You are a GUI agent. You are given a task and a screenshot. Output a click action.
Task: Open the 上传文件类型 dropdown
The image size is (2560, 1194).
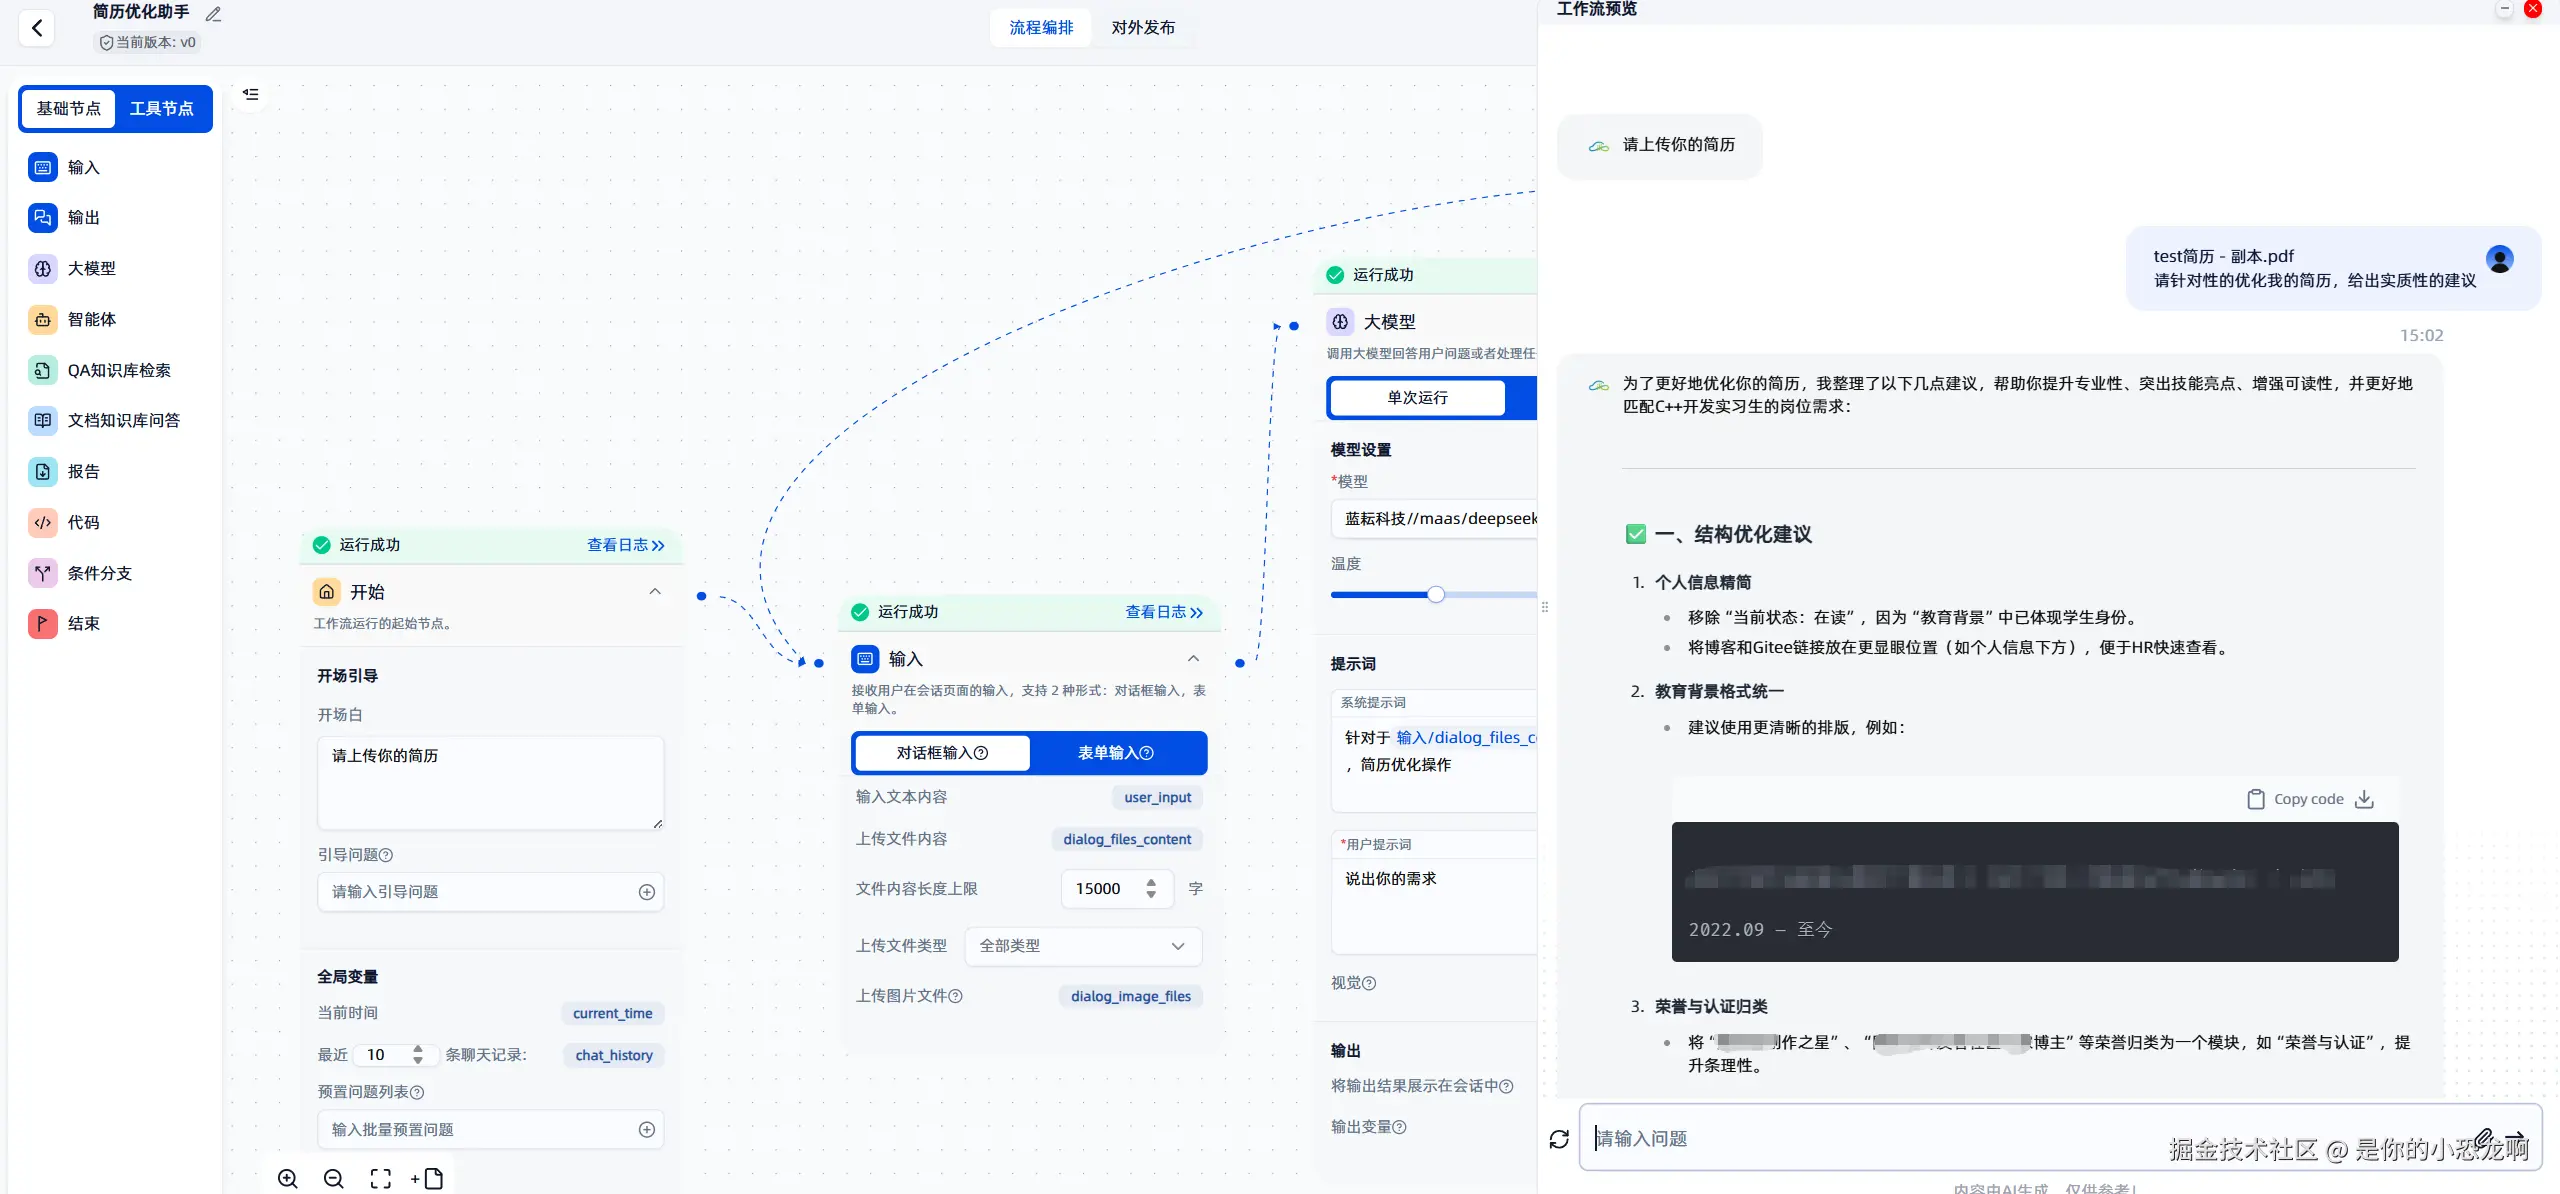[1083, 946]
